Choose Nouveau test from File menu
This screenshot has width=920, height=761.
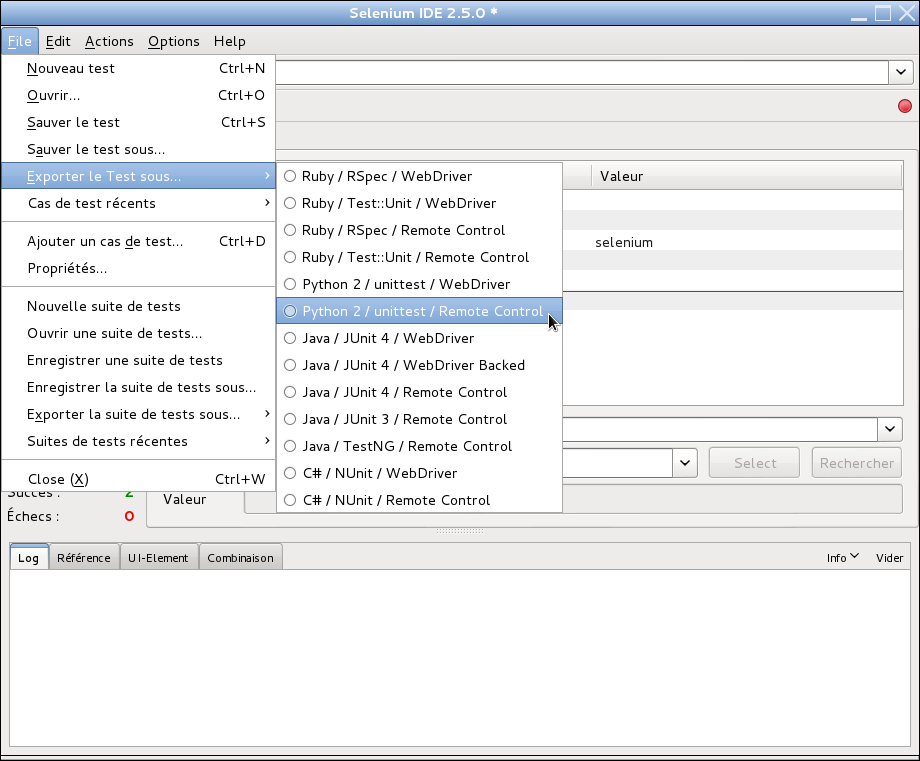coord(138,68)
